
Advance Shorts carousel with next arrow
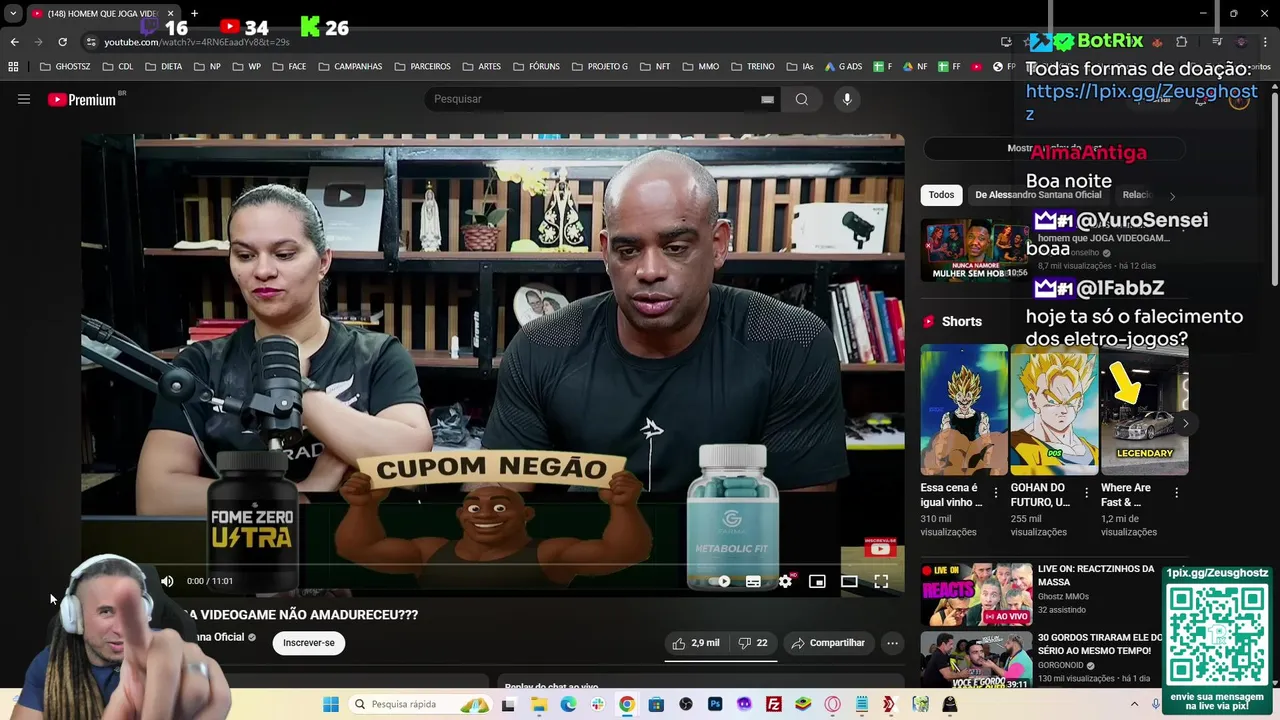coord(1185,423)
